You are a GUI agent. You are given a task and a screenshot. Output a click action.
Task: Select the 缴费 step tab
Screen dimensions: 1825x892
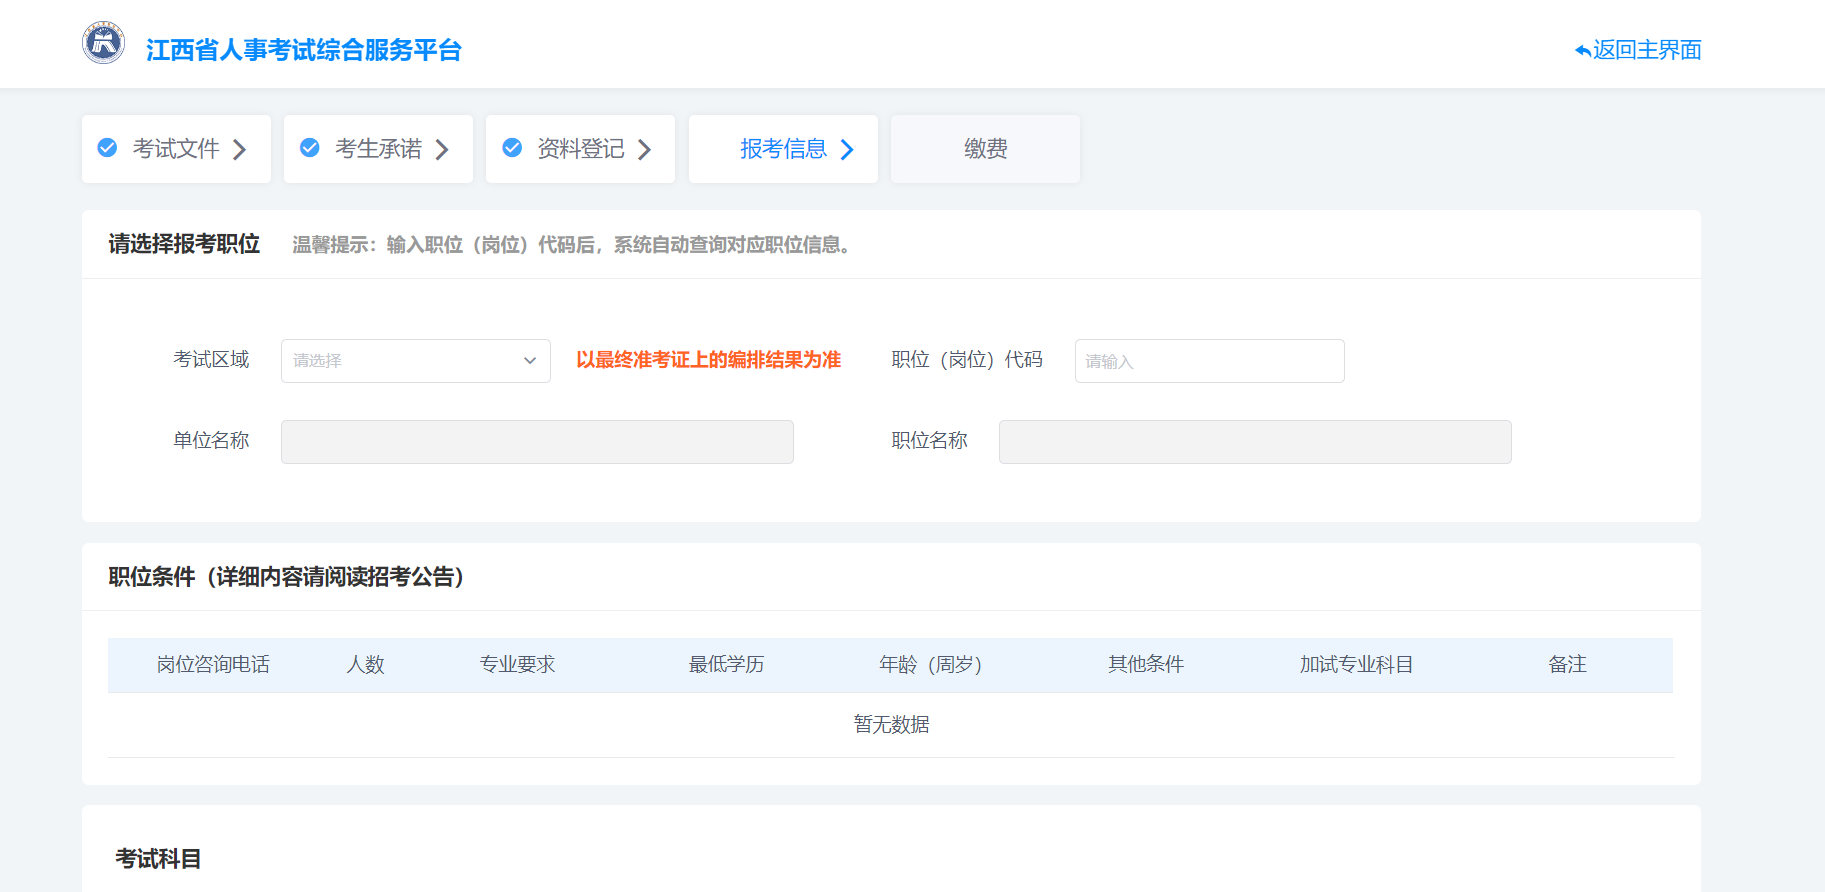tap(985, 149)
